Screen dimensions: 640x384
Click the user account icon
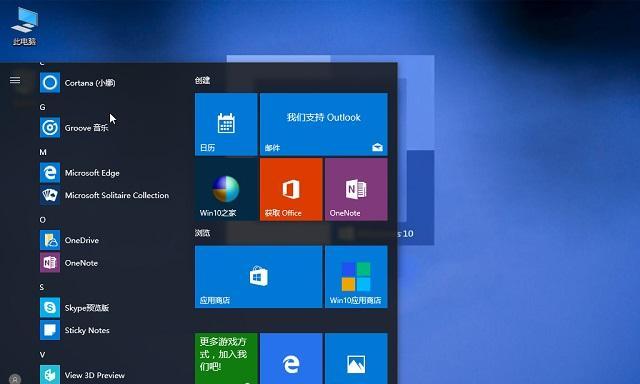[x=15, y=379]
